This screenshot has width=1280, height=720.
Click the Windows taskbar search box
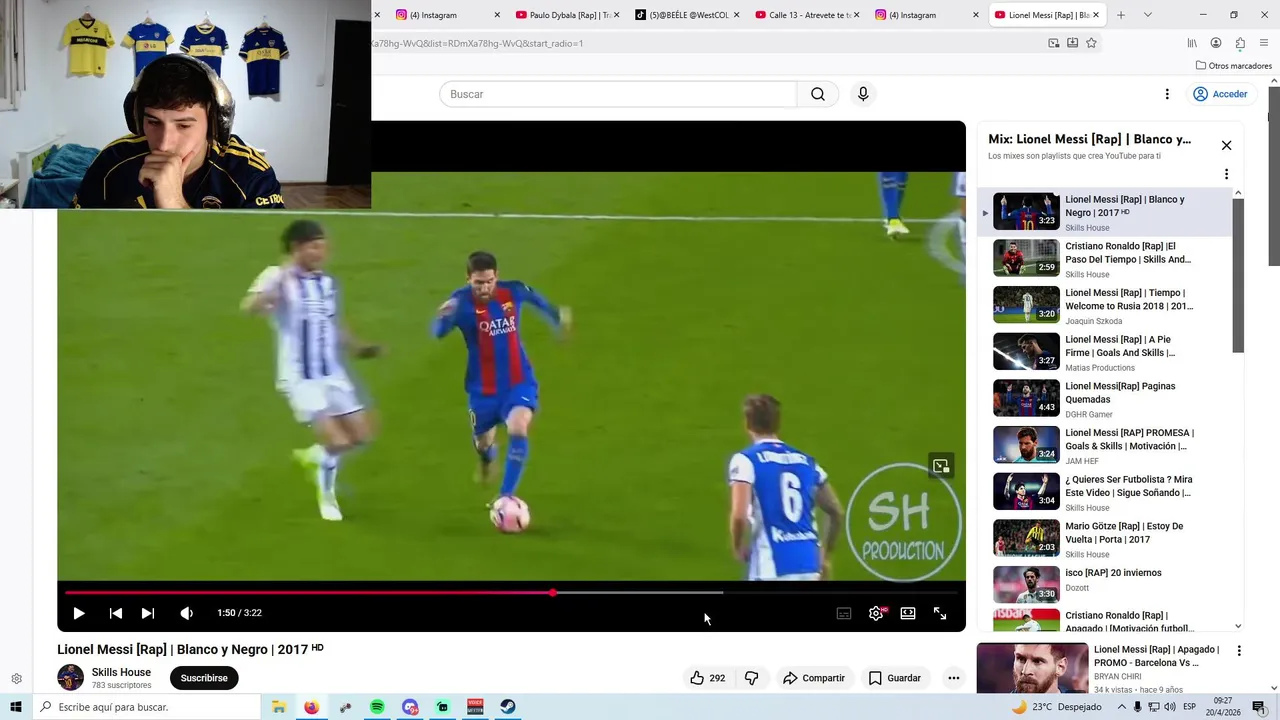[146, 707]
